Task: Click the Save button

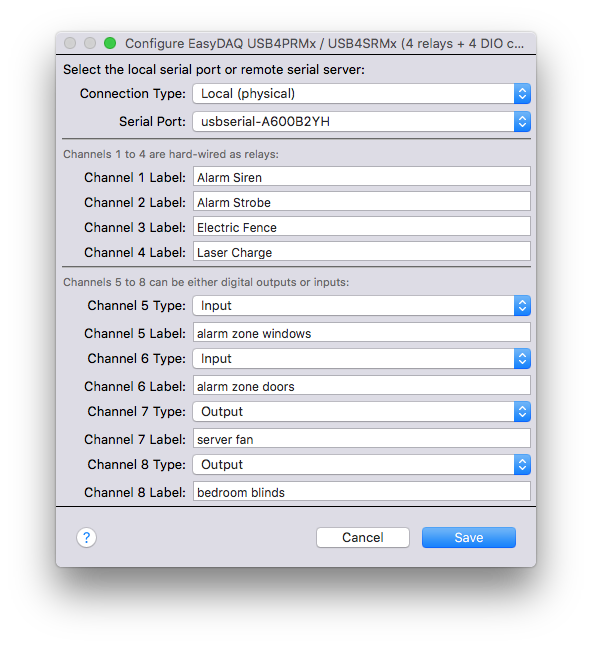Action: (469, 538)
